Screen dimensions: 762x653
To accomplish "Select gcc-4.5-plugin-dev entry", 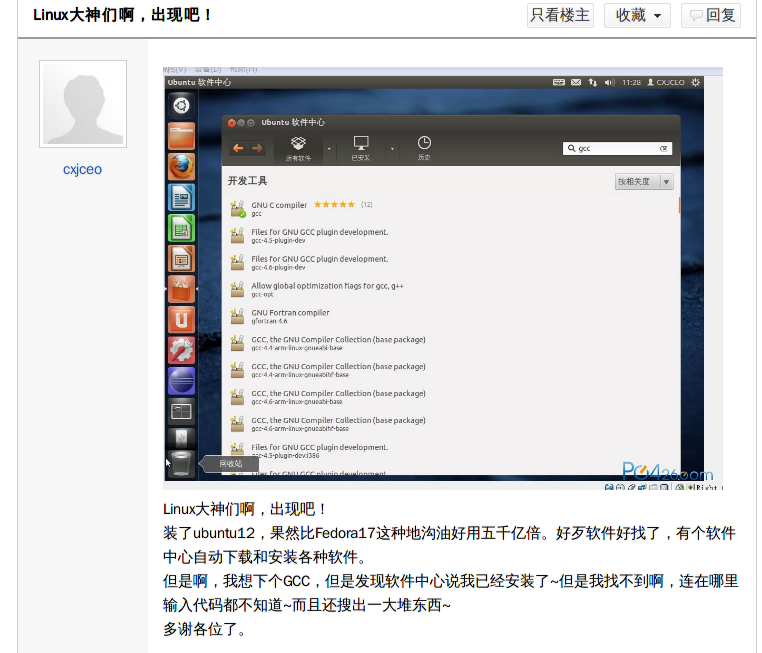I will [x=452, y=236].
